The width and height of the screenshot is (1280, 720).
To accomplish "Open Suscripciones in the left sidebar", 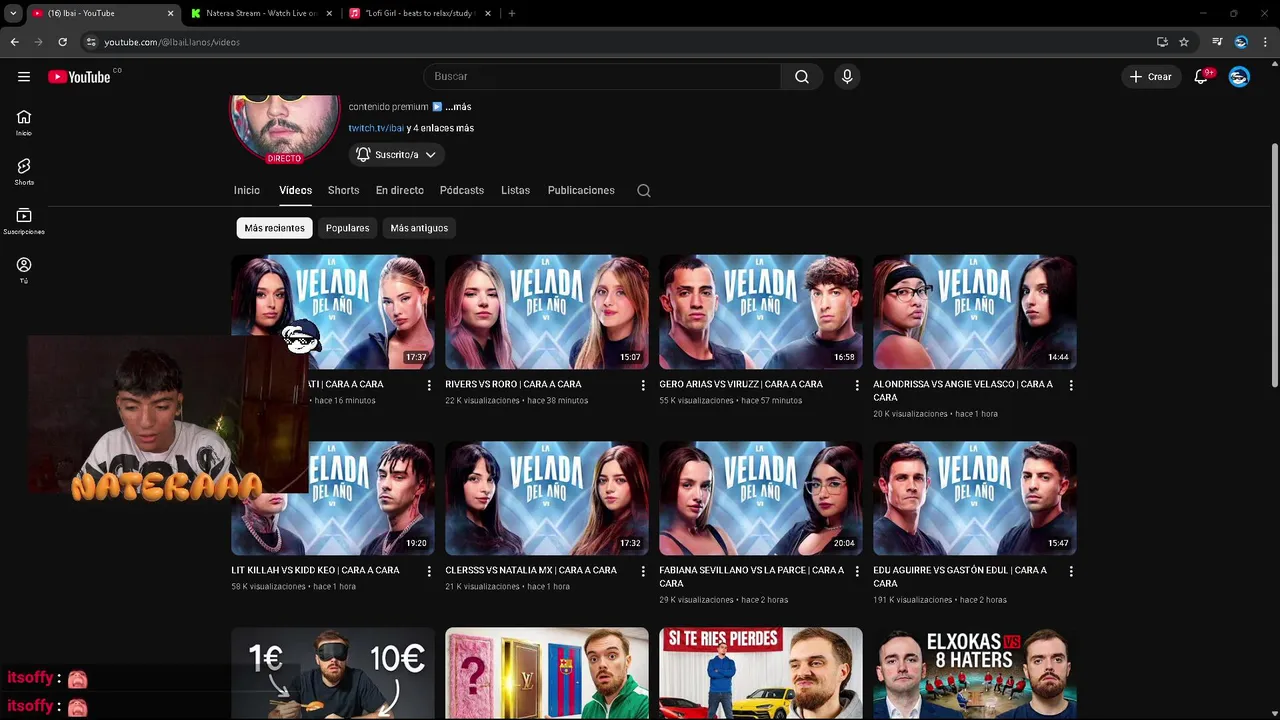I will point(24,221).
